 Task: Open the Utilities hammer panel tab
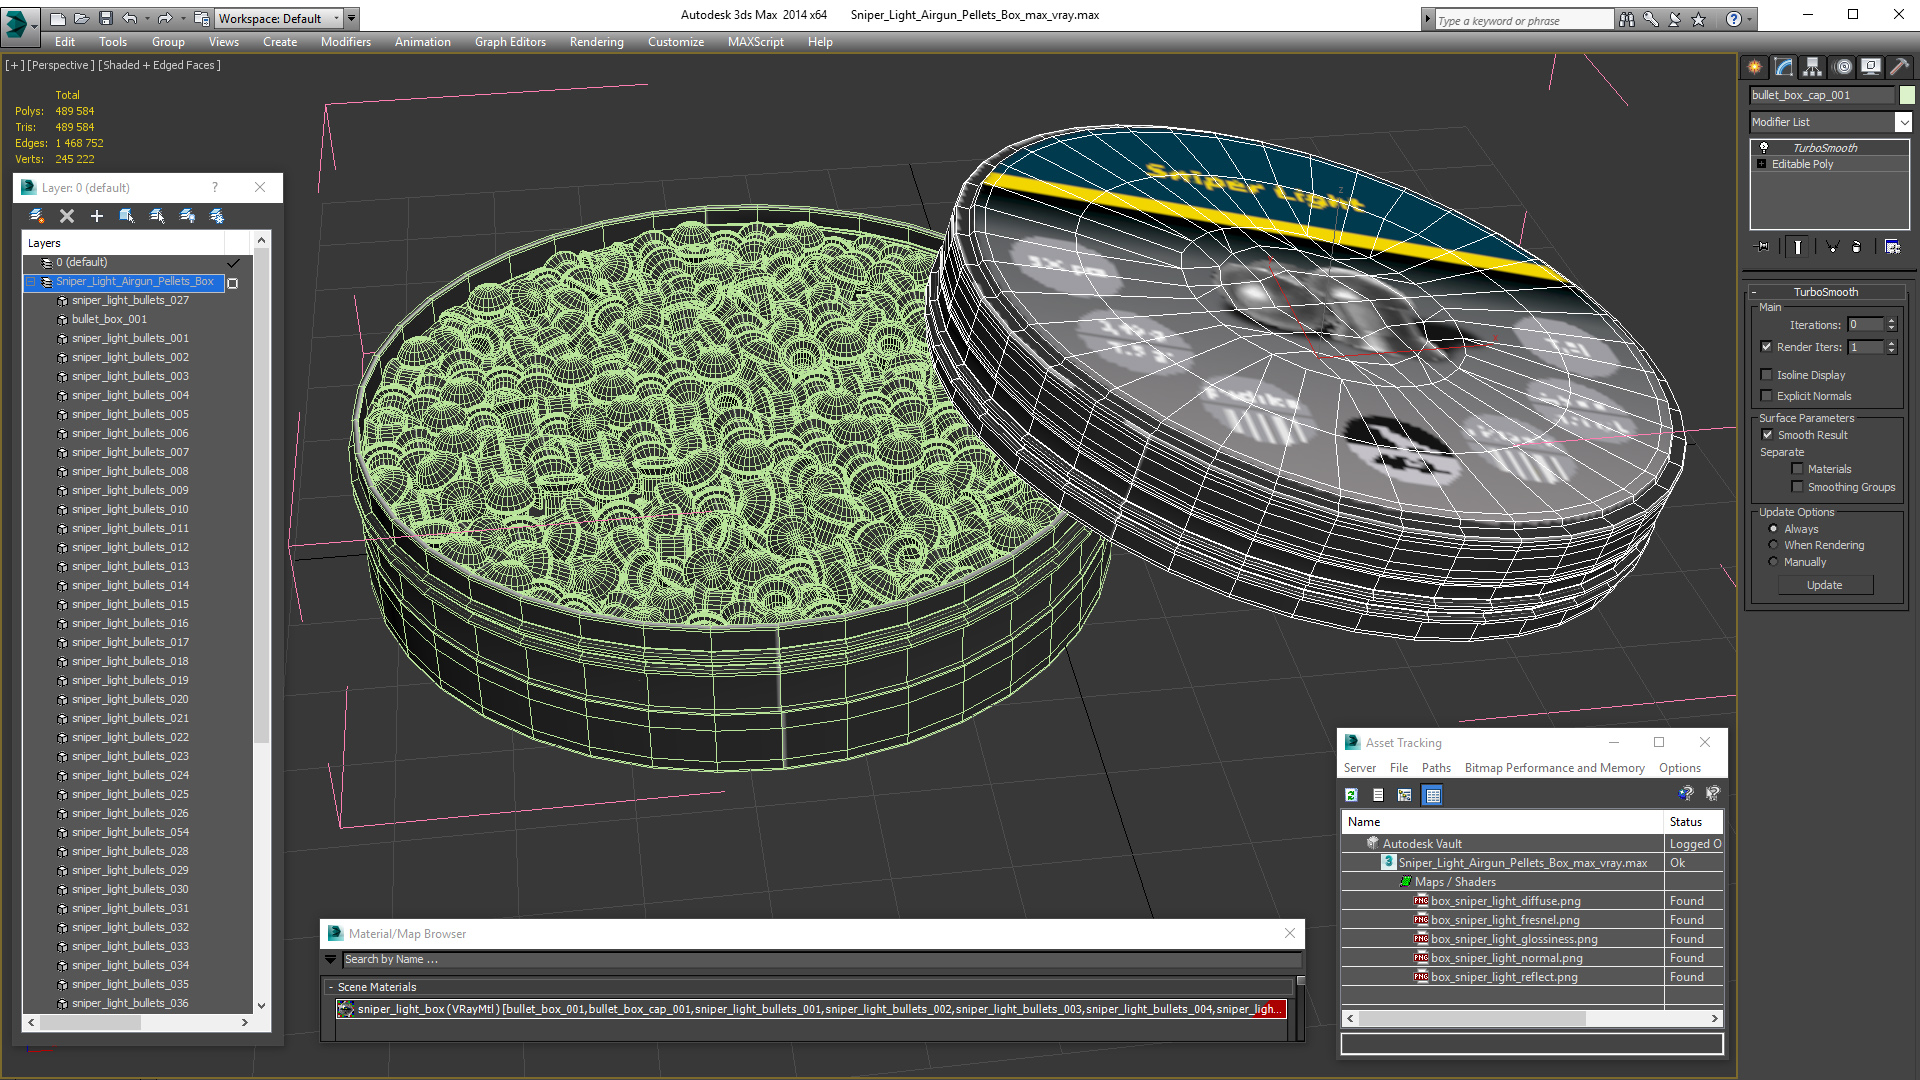click(1899, 67)
